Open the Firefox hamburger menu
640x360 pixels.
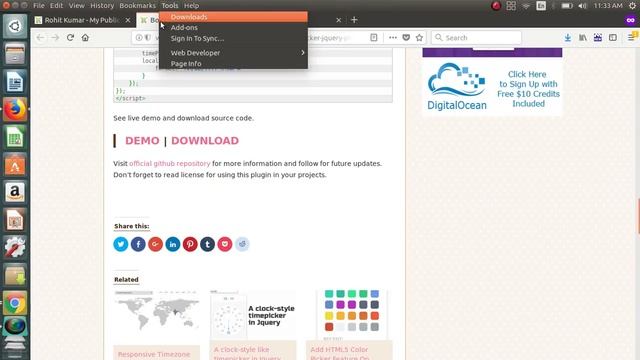pos(631,38)
